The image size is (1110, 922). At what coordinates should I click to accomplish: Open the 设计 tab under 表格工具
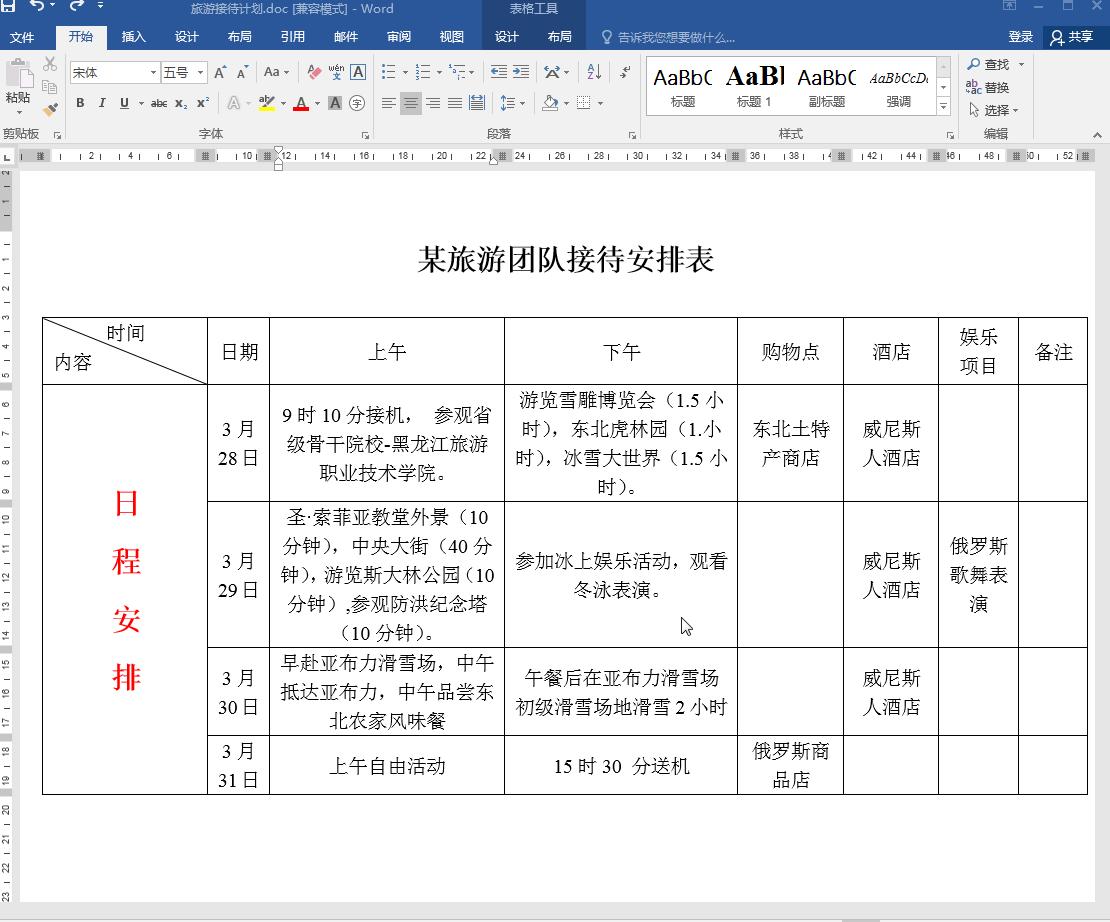506,36
